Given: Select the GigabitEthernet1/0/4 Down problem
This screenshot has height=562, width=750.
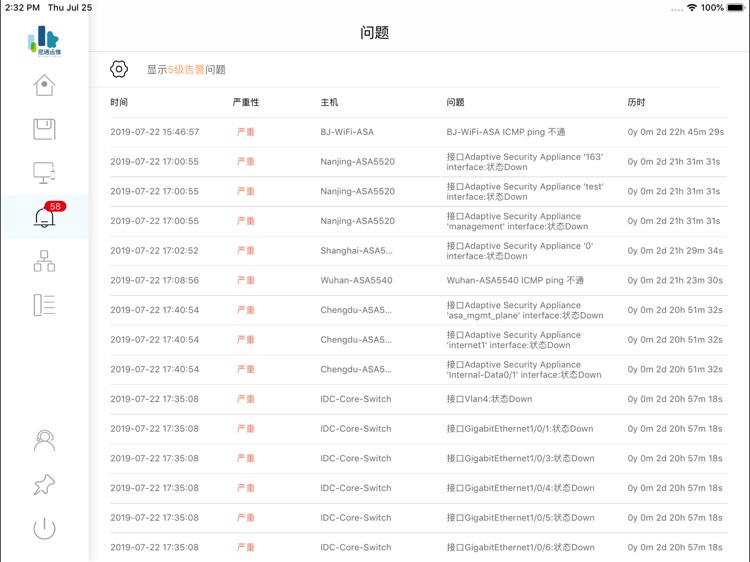Looking at the screenshot, I should [520, 488].
